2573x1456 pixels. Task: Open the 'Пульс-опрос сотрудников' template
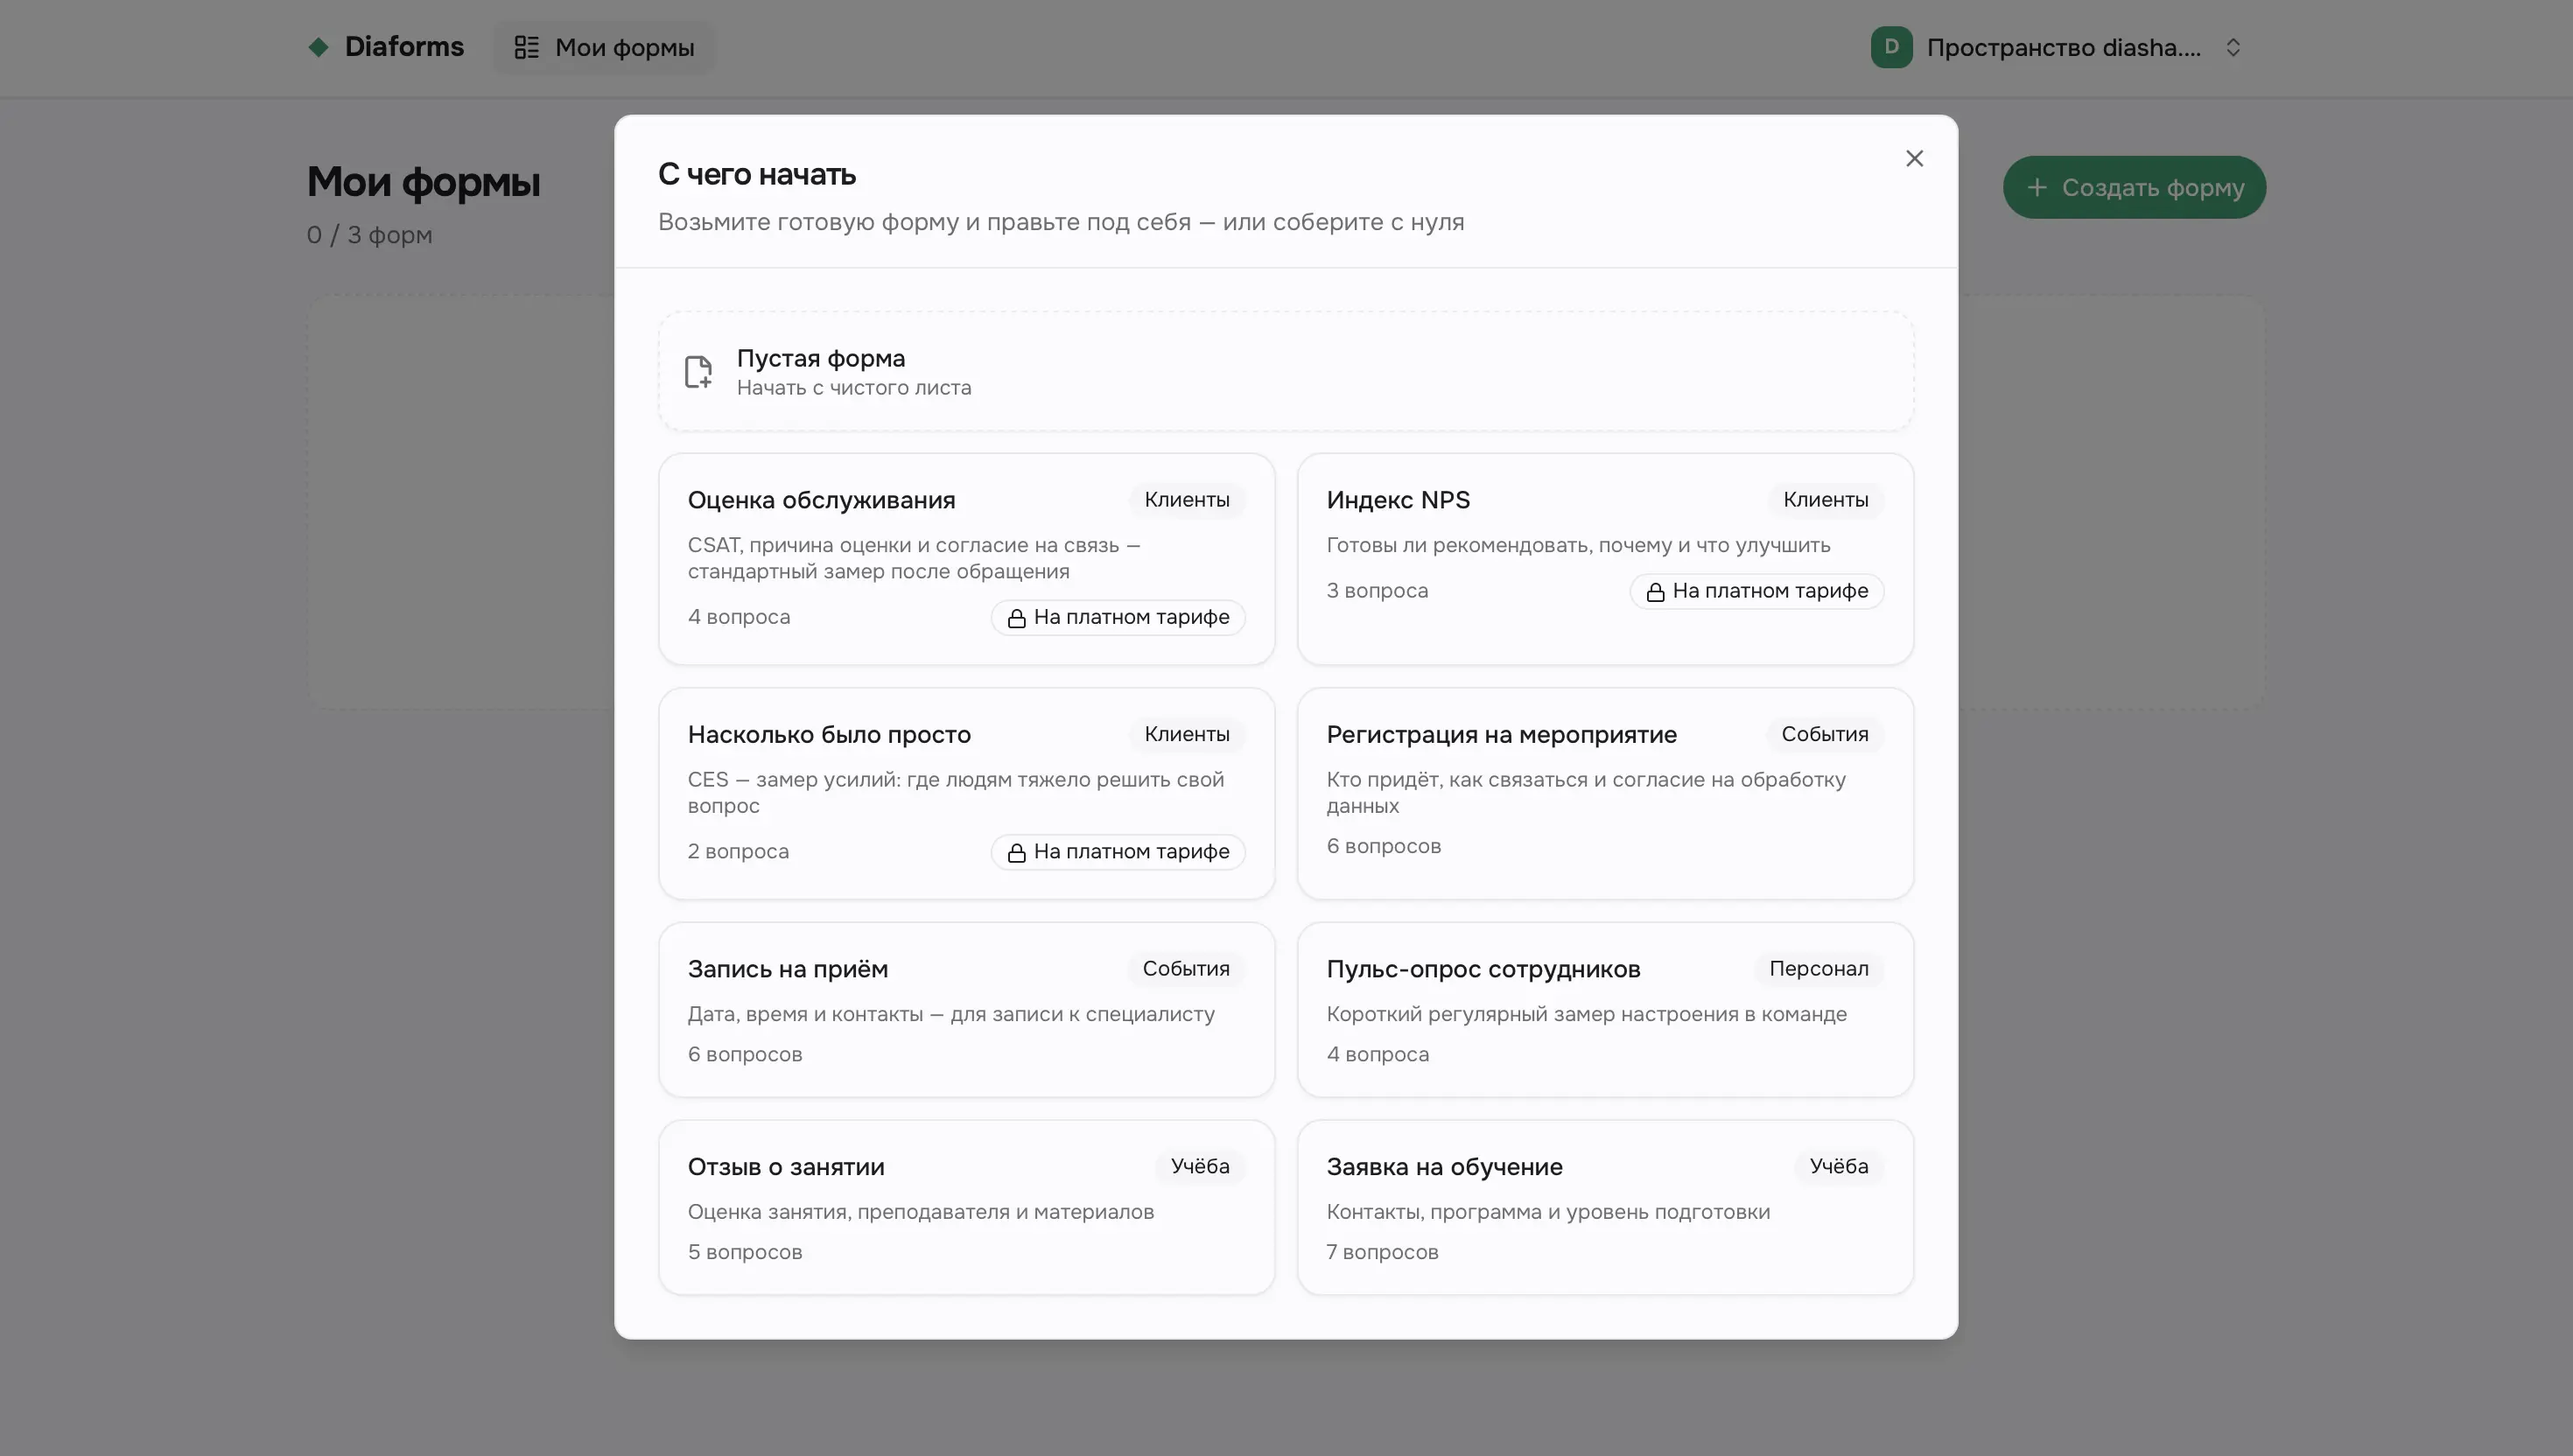pyautogui.click(x=1604, y=1009)
